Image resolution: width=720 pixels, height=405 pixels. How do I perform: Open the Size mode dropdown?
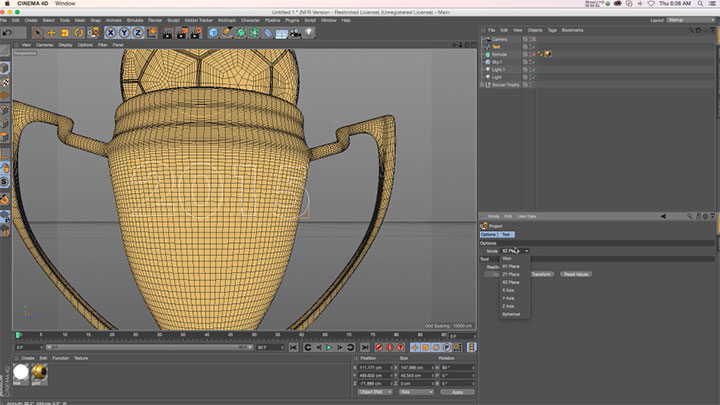coord(416,392)
